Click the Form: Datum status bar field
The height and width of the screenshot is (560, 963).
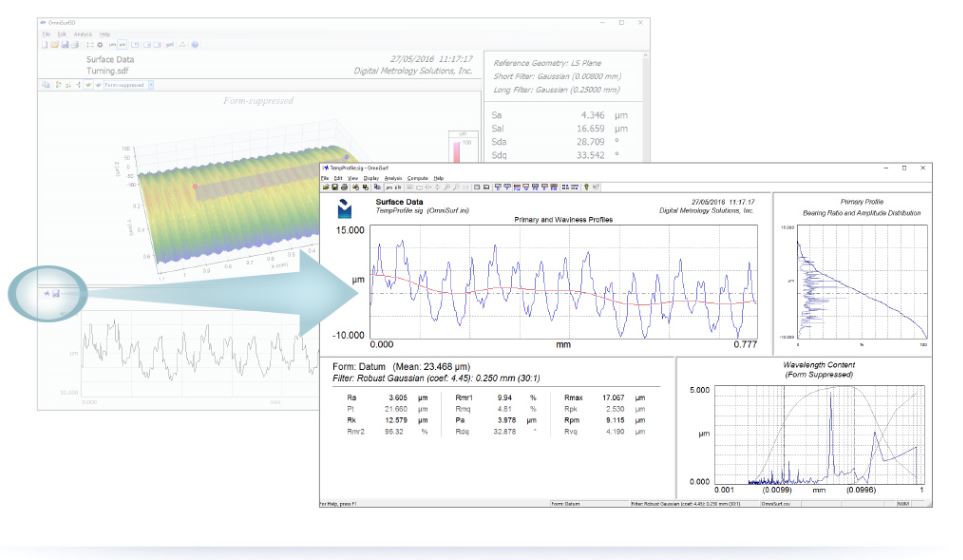coord(566,503)
